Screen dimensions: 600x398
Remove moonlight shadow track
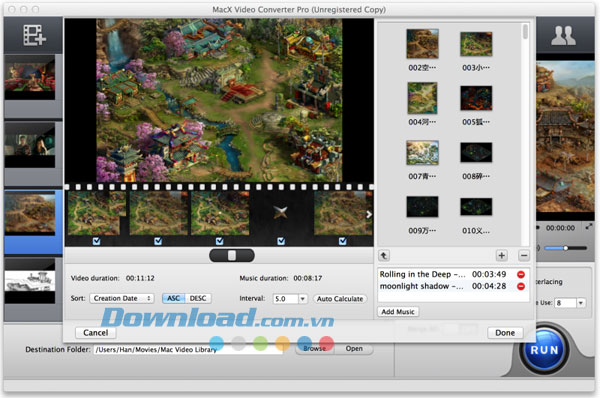pos(521,286)
